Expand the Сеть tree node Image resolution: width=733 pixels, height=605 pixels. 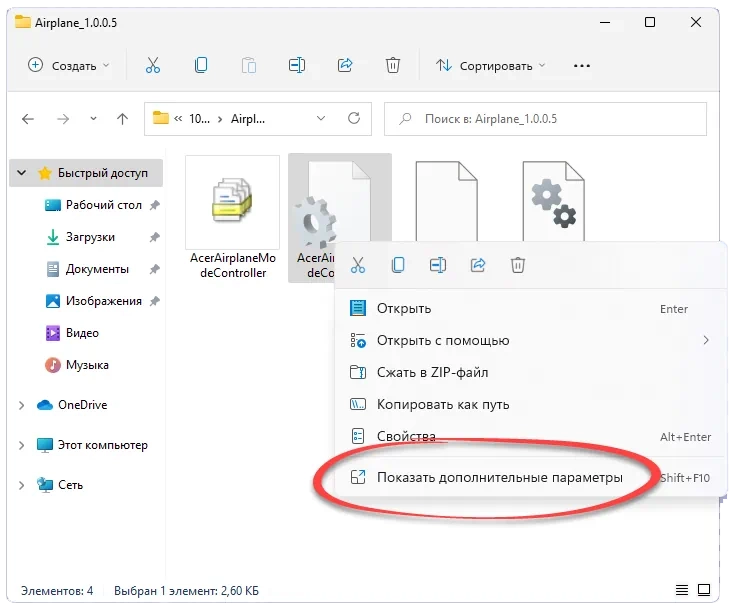coord(22,485)
